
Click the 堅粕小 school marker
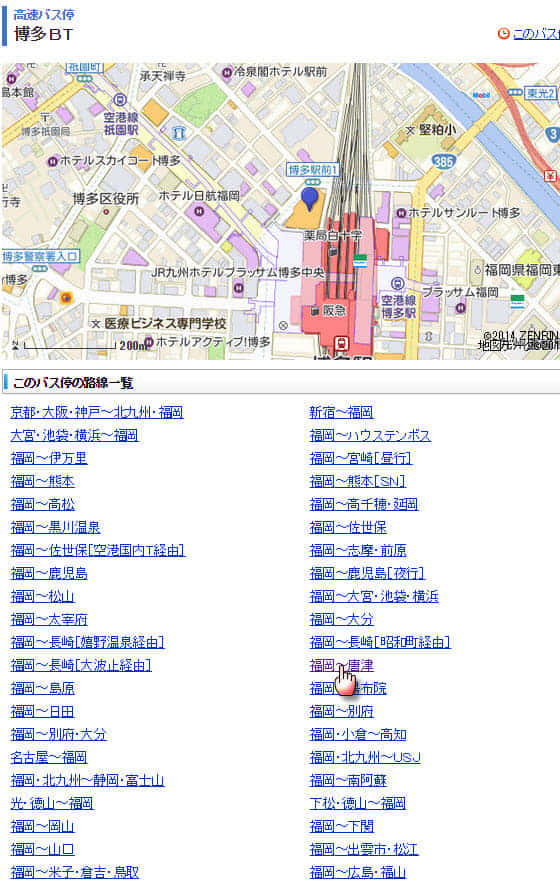pos(410,130)
